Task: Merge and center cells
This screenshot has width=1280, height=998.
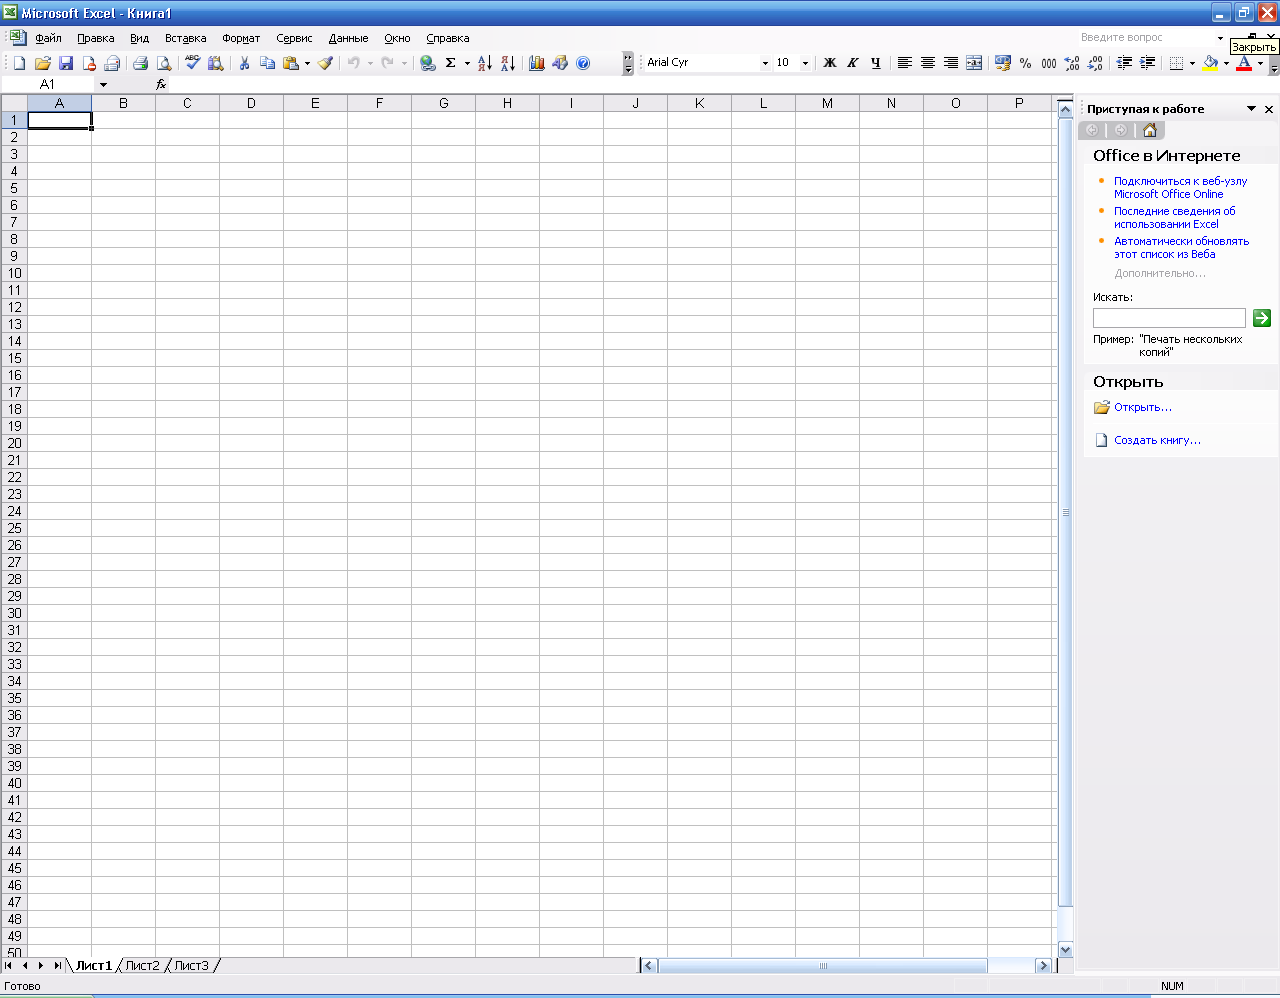Action: [x=974, y=63]
